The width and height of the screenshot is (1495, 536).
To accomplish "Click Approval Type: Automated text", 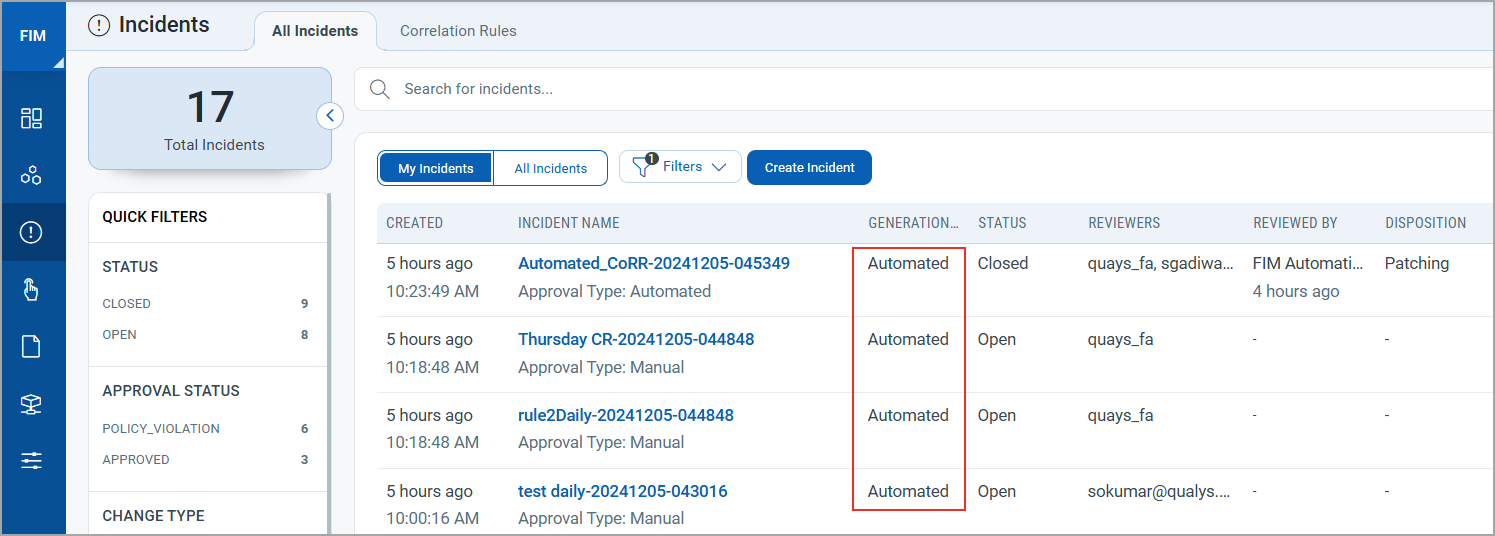I will (x=615, y=291).
